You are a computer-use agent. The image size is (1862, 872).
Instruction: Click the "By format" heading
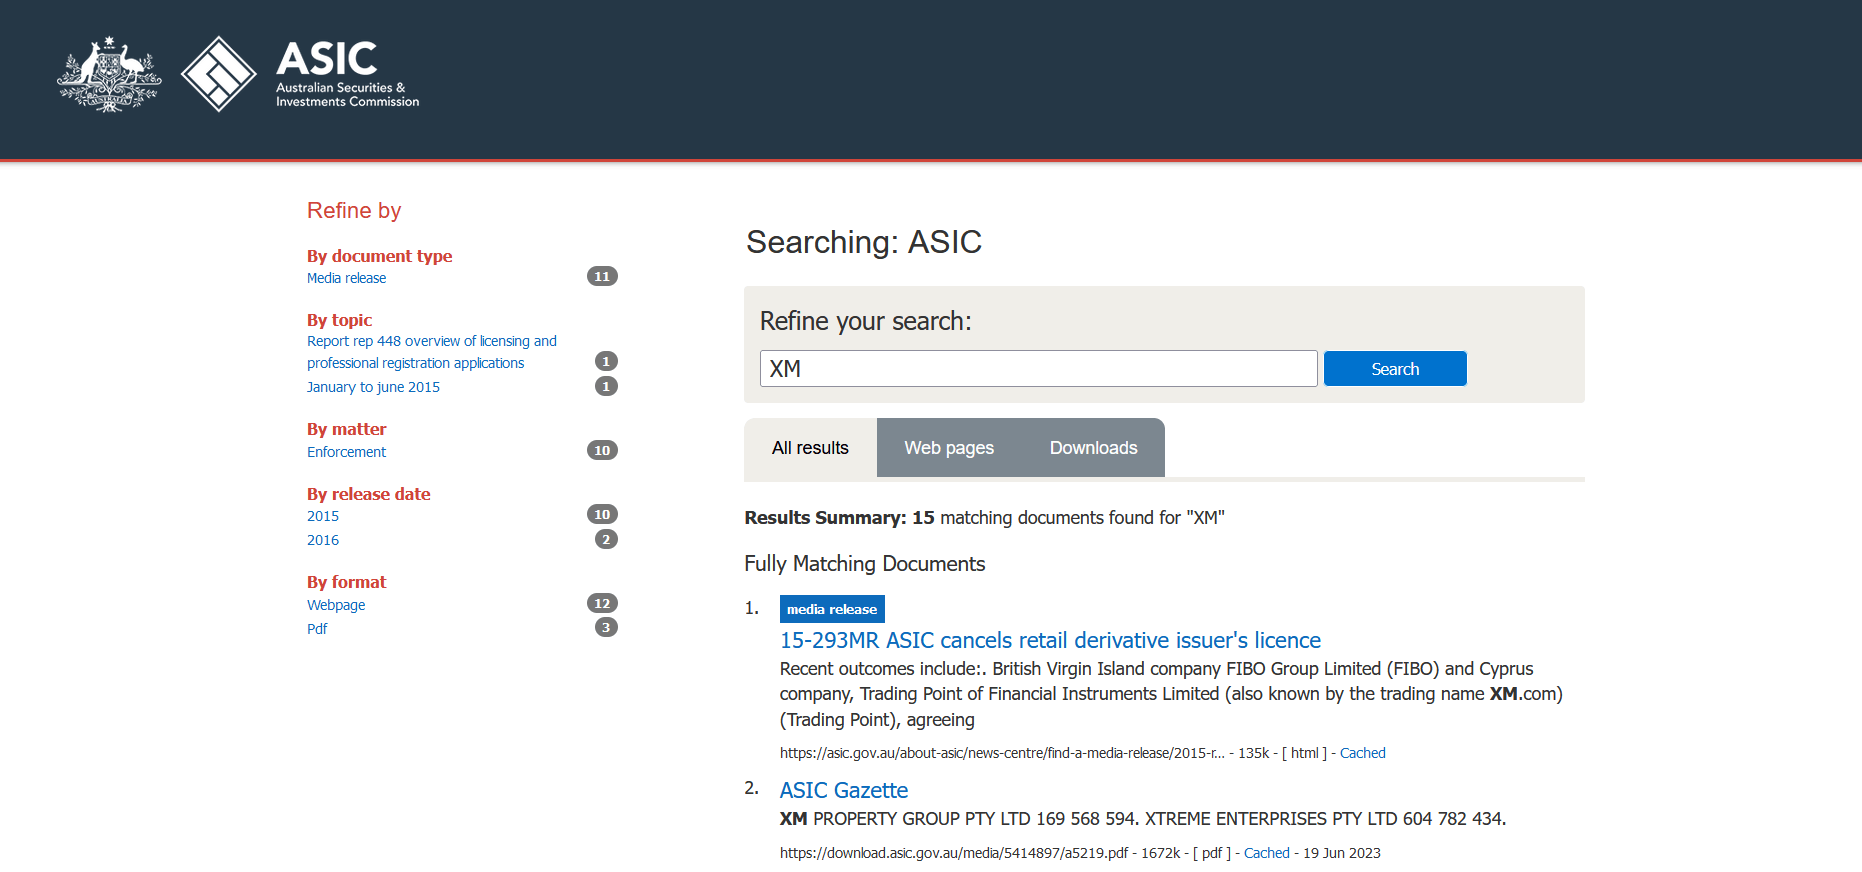pos(346,582)
